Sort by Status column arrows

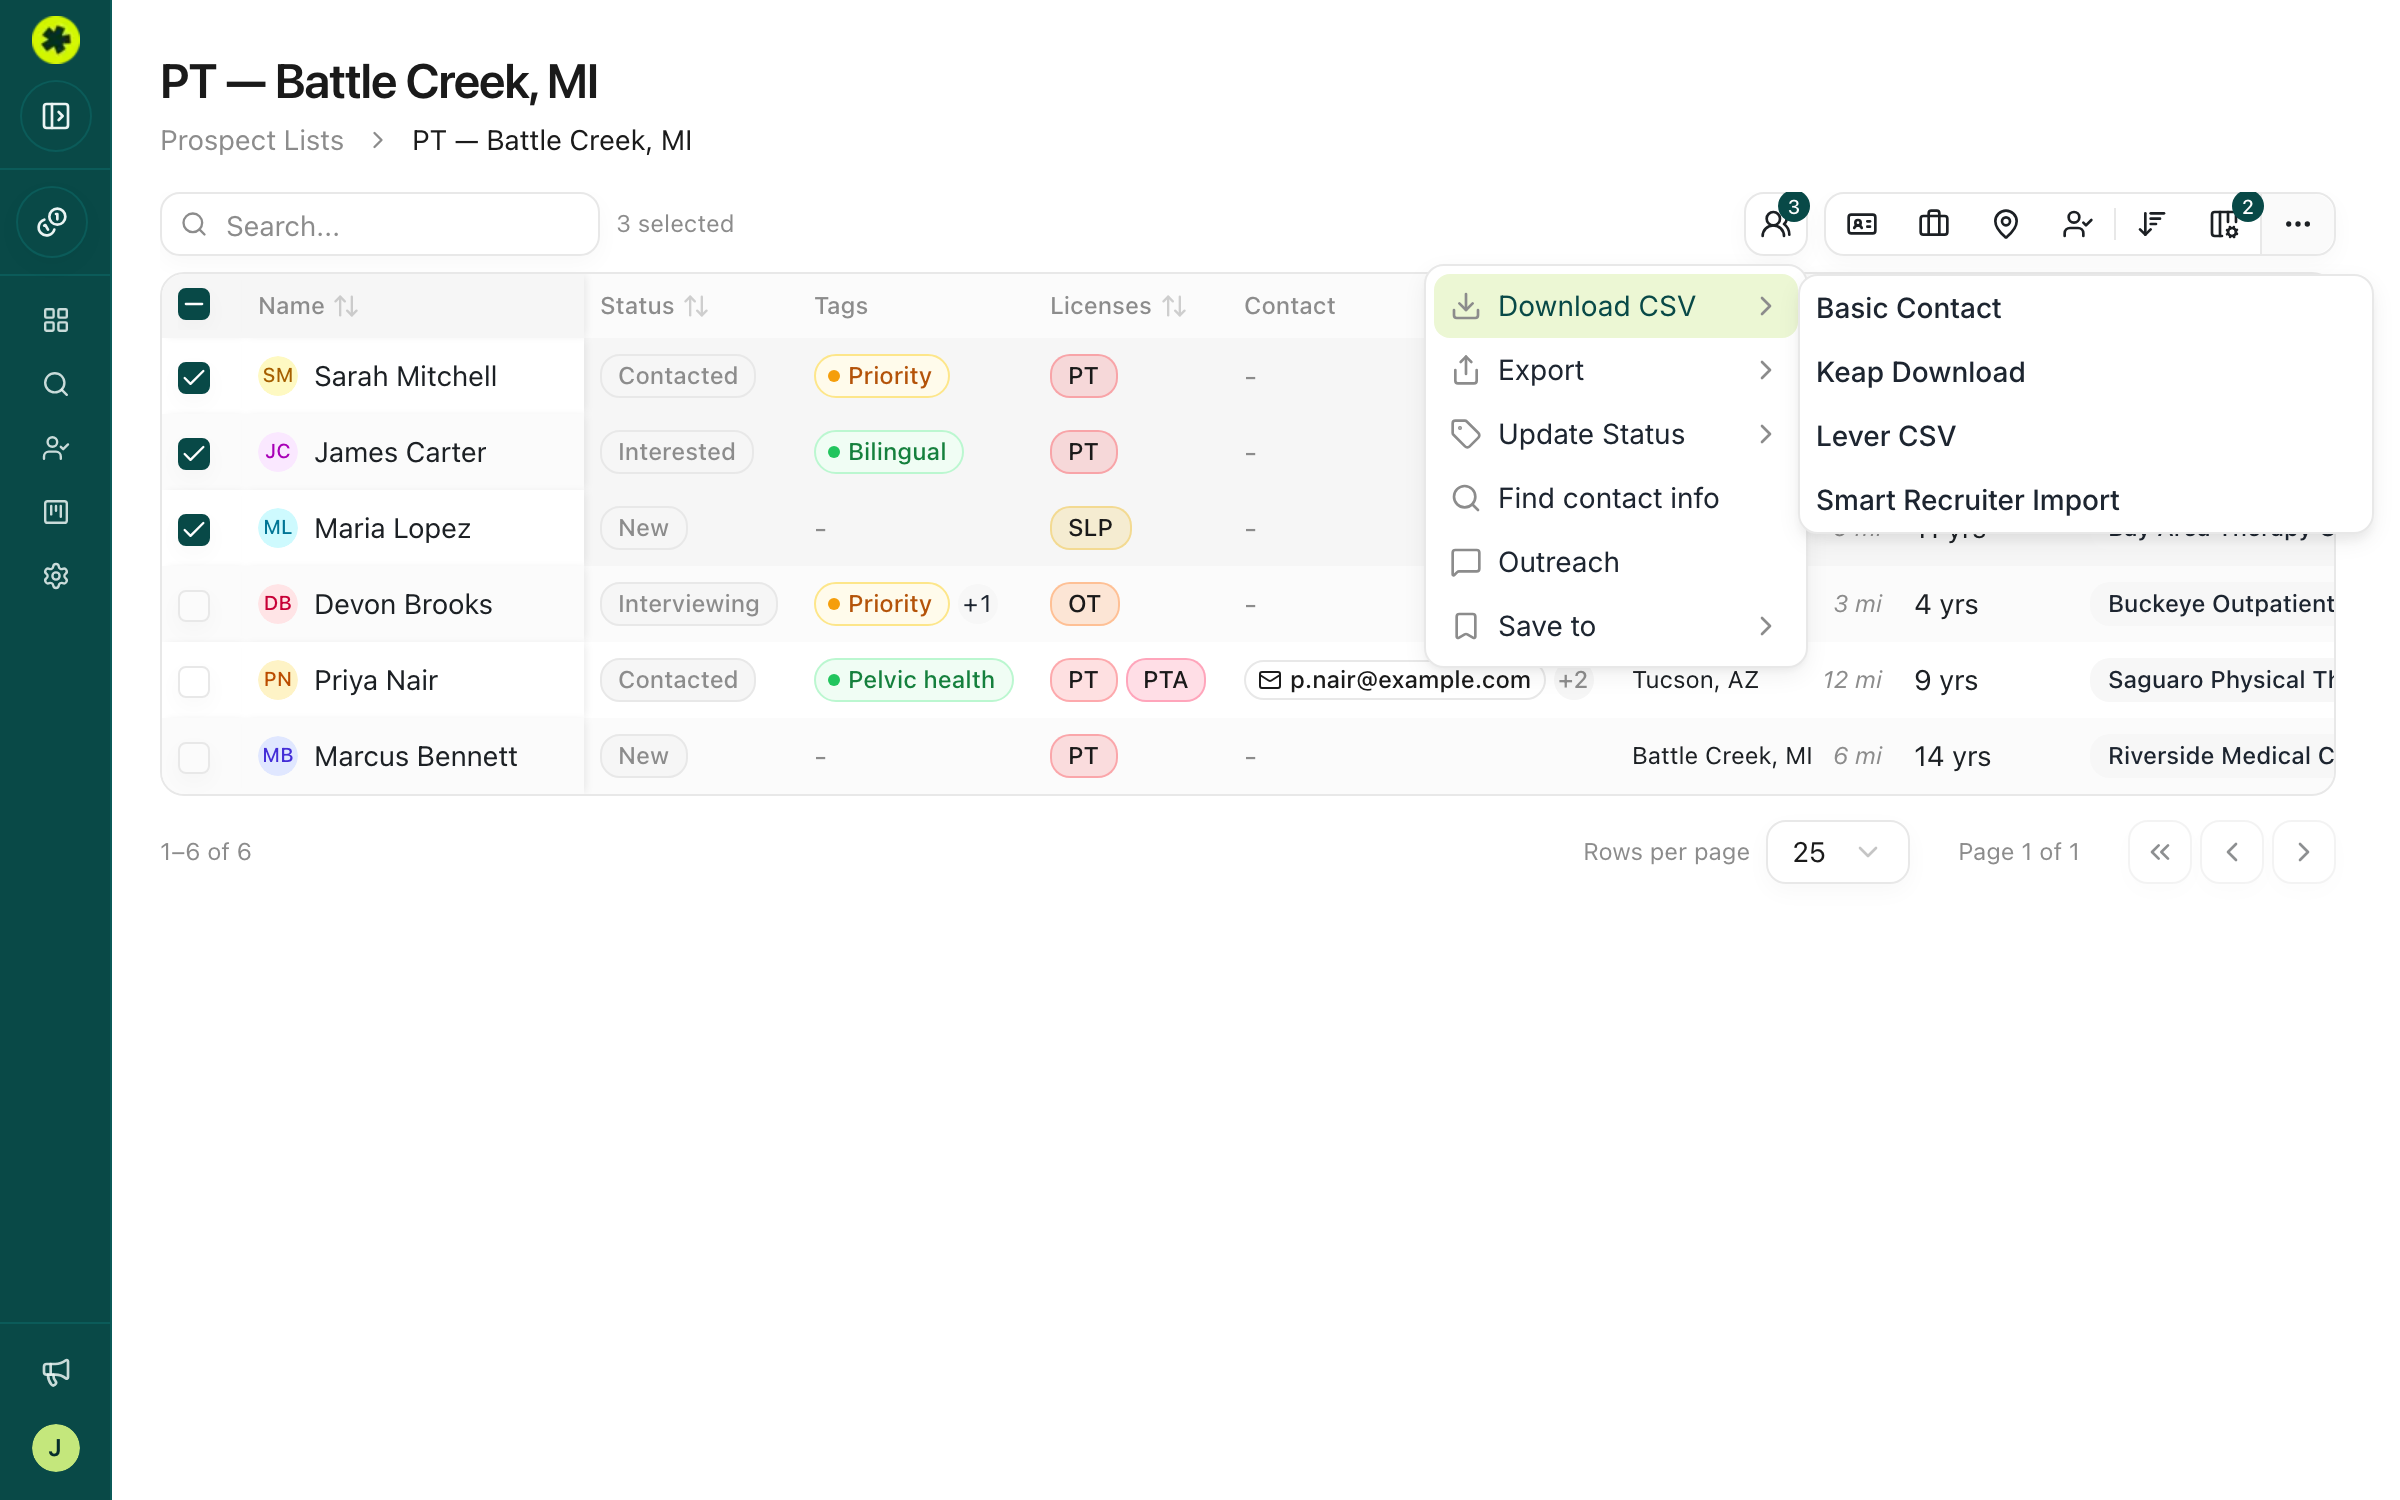(696, 306)
